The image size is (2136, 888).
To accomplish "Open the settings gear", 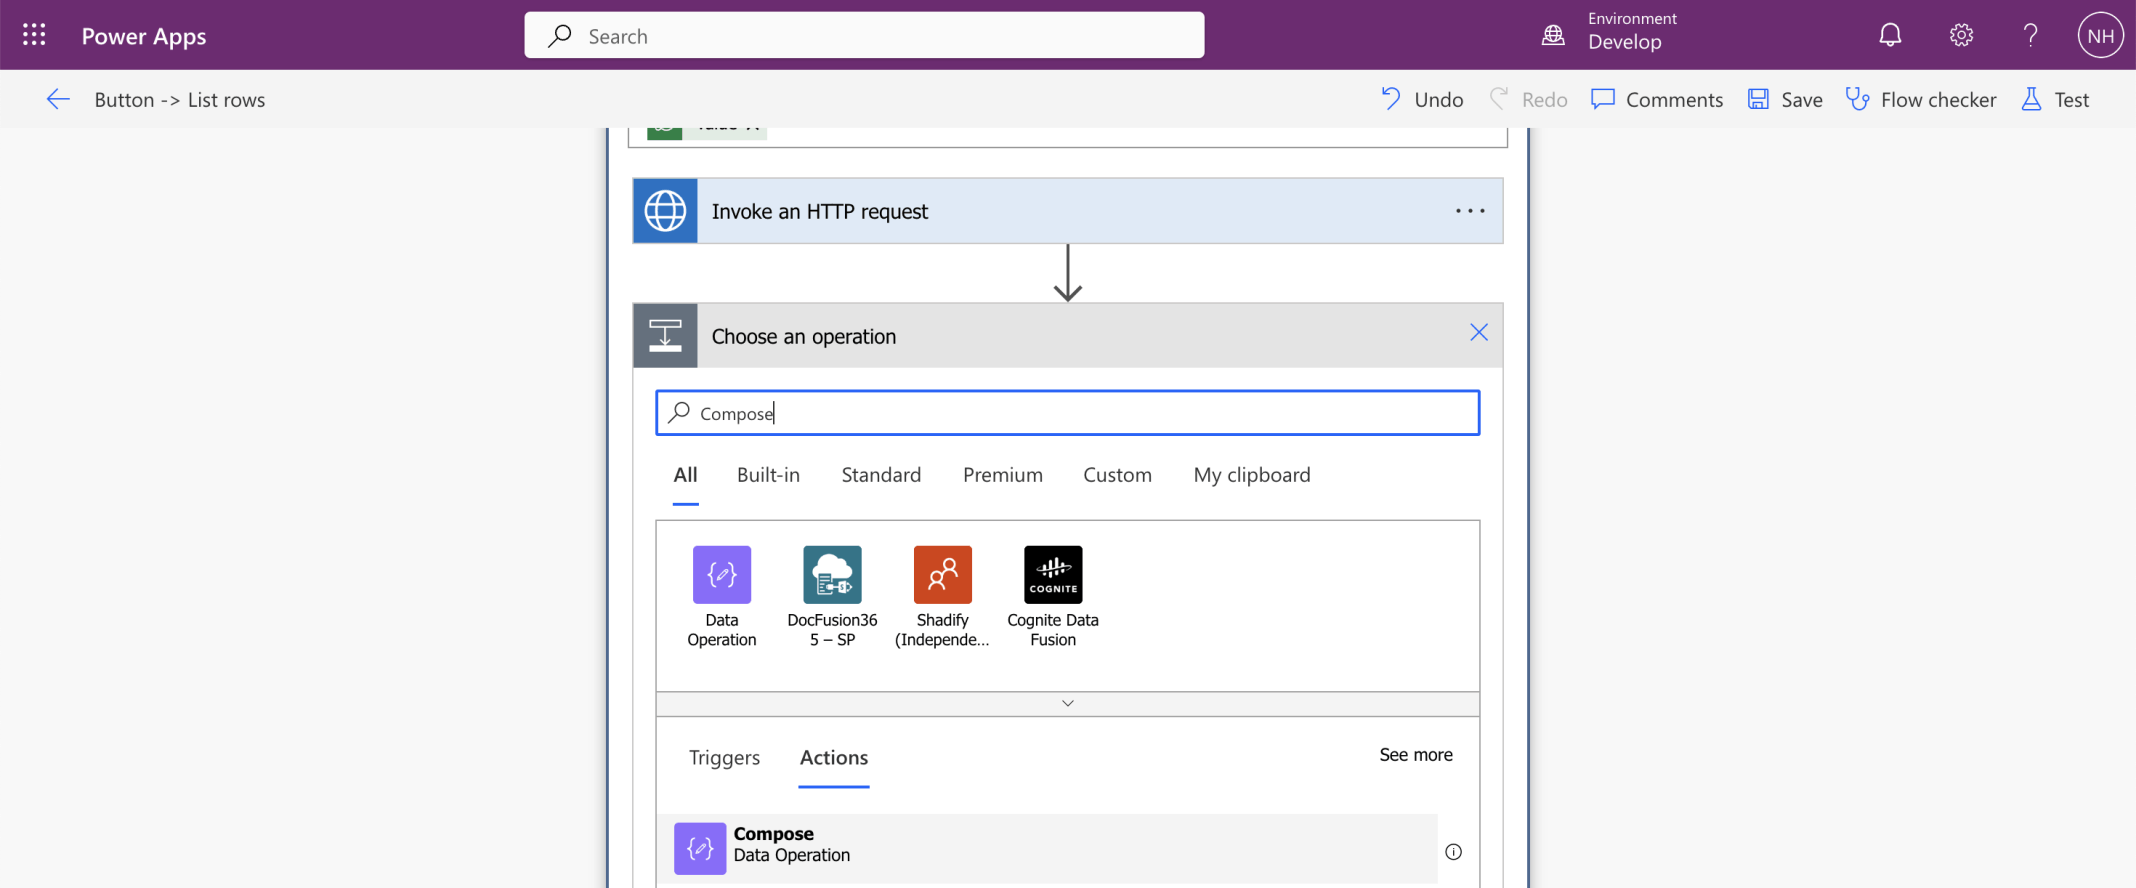I will click(1961, 35).
